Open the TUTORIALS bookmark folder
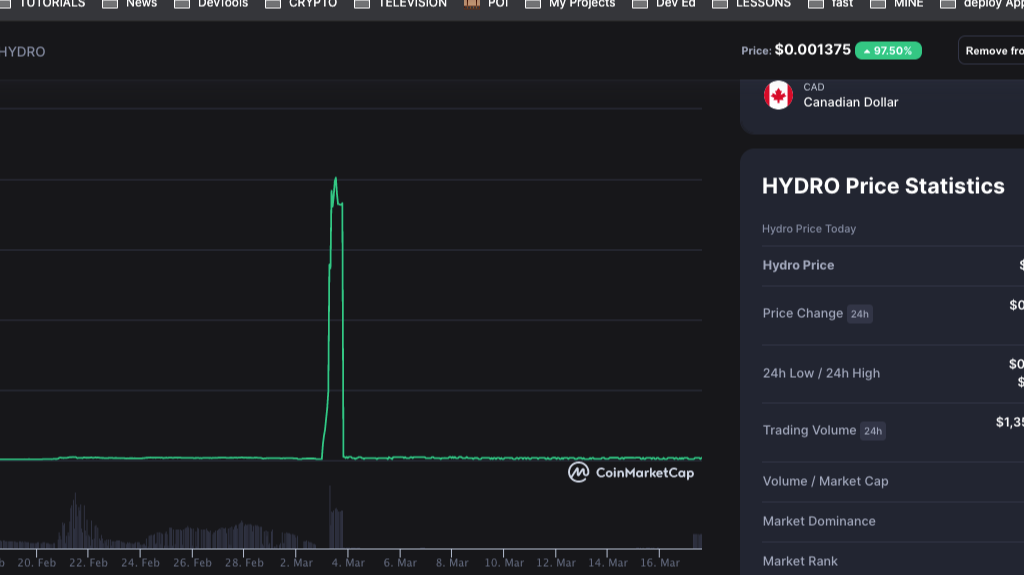This screenshot has height=575, width=1024. click(42, 4)
